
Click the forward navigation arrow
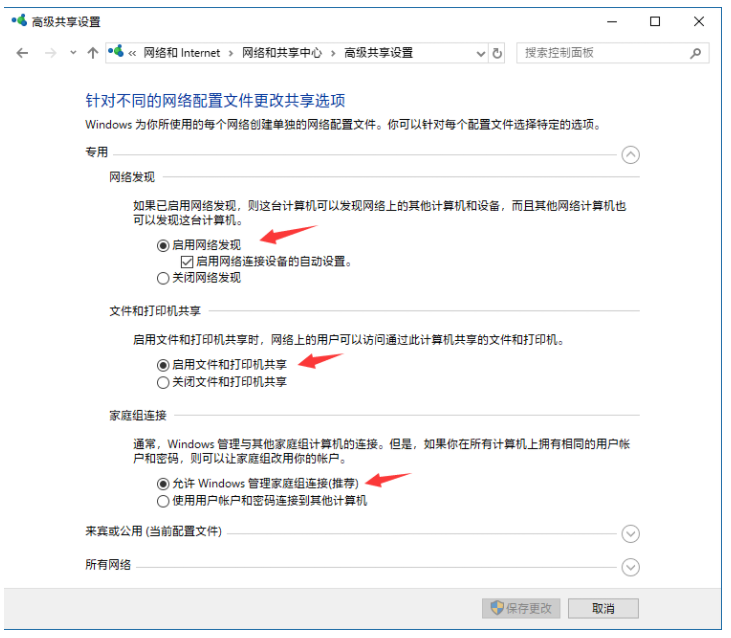coord(50,53)
